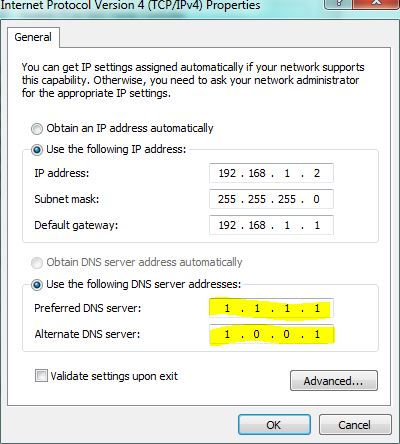
Task: Click the Subnet mask last octet 0
Action: 316,199
